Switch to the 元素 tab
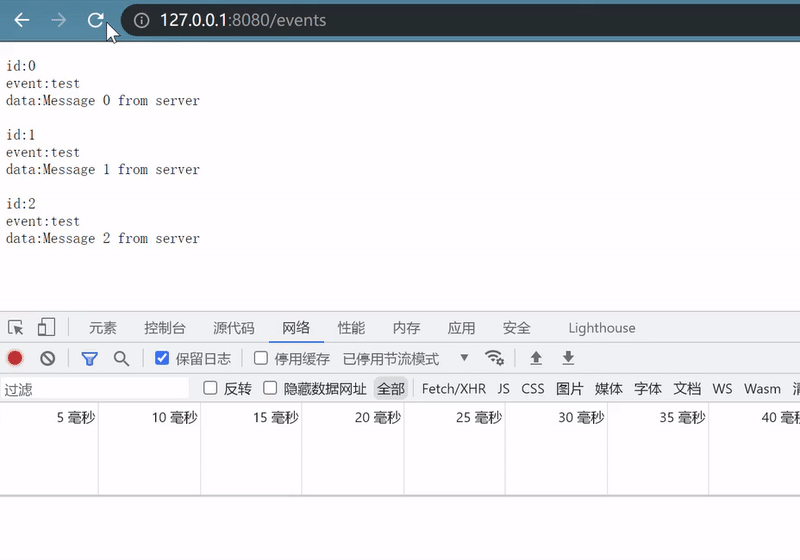Viewport: 800px width, 560px height. (x=103, y=327)
